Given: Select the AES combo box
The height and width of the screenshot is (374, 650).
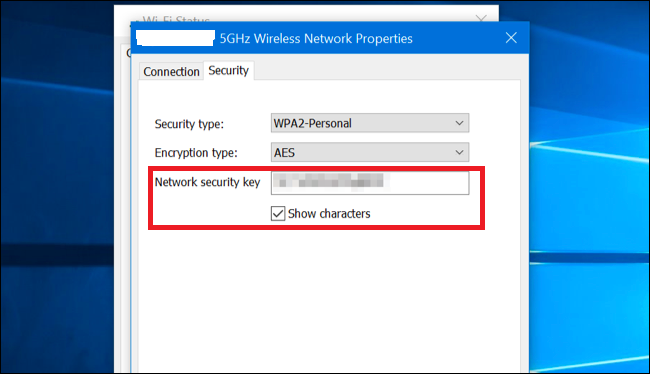Looking at the screenshot, I should pos(370,152).
